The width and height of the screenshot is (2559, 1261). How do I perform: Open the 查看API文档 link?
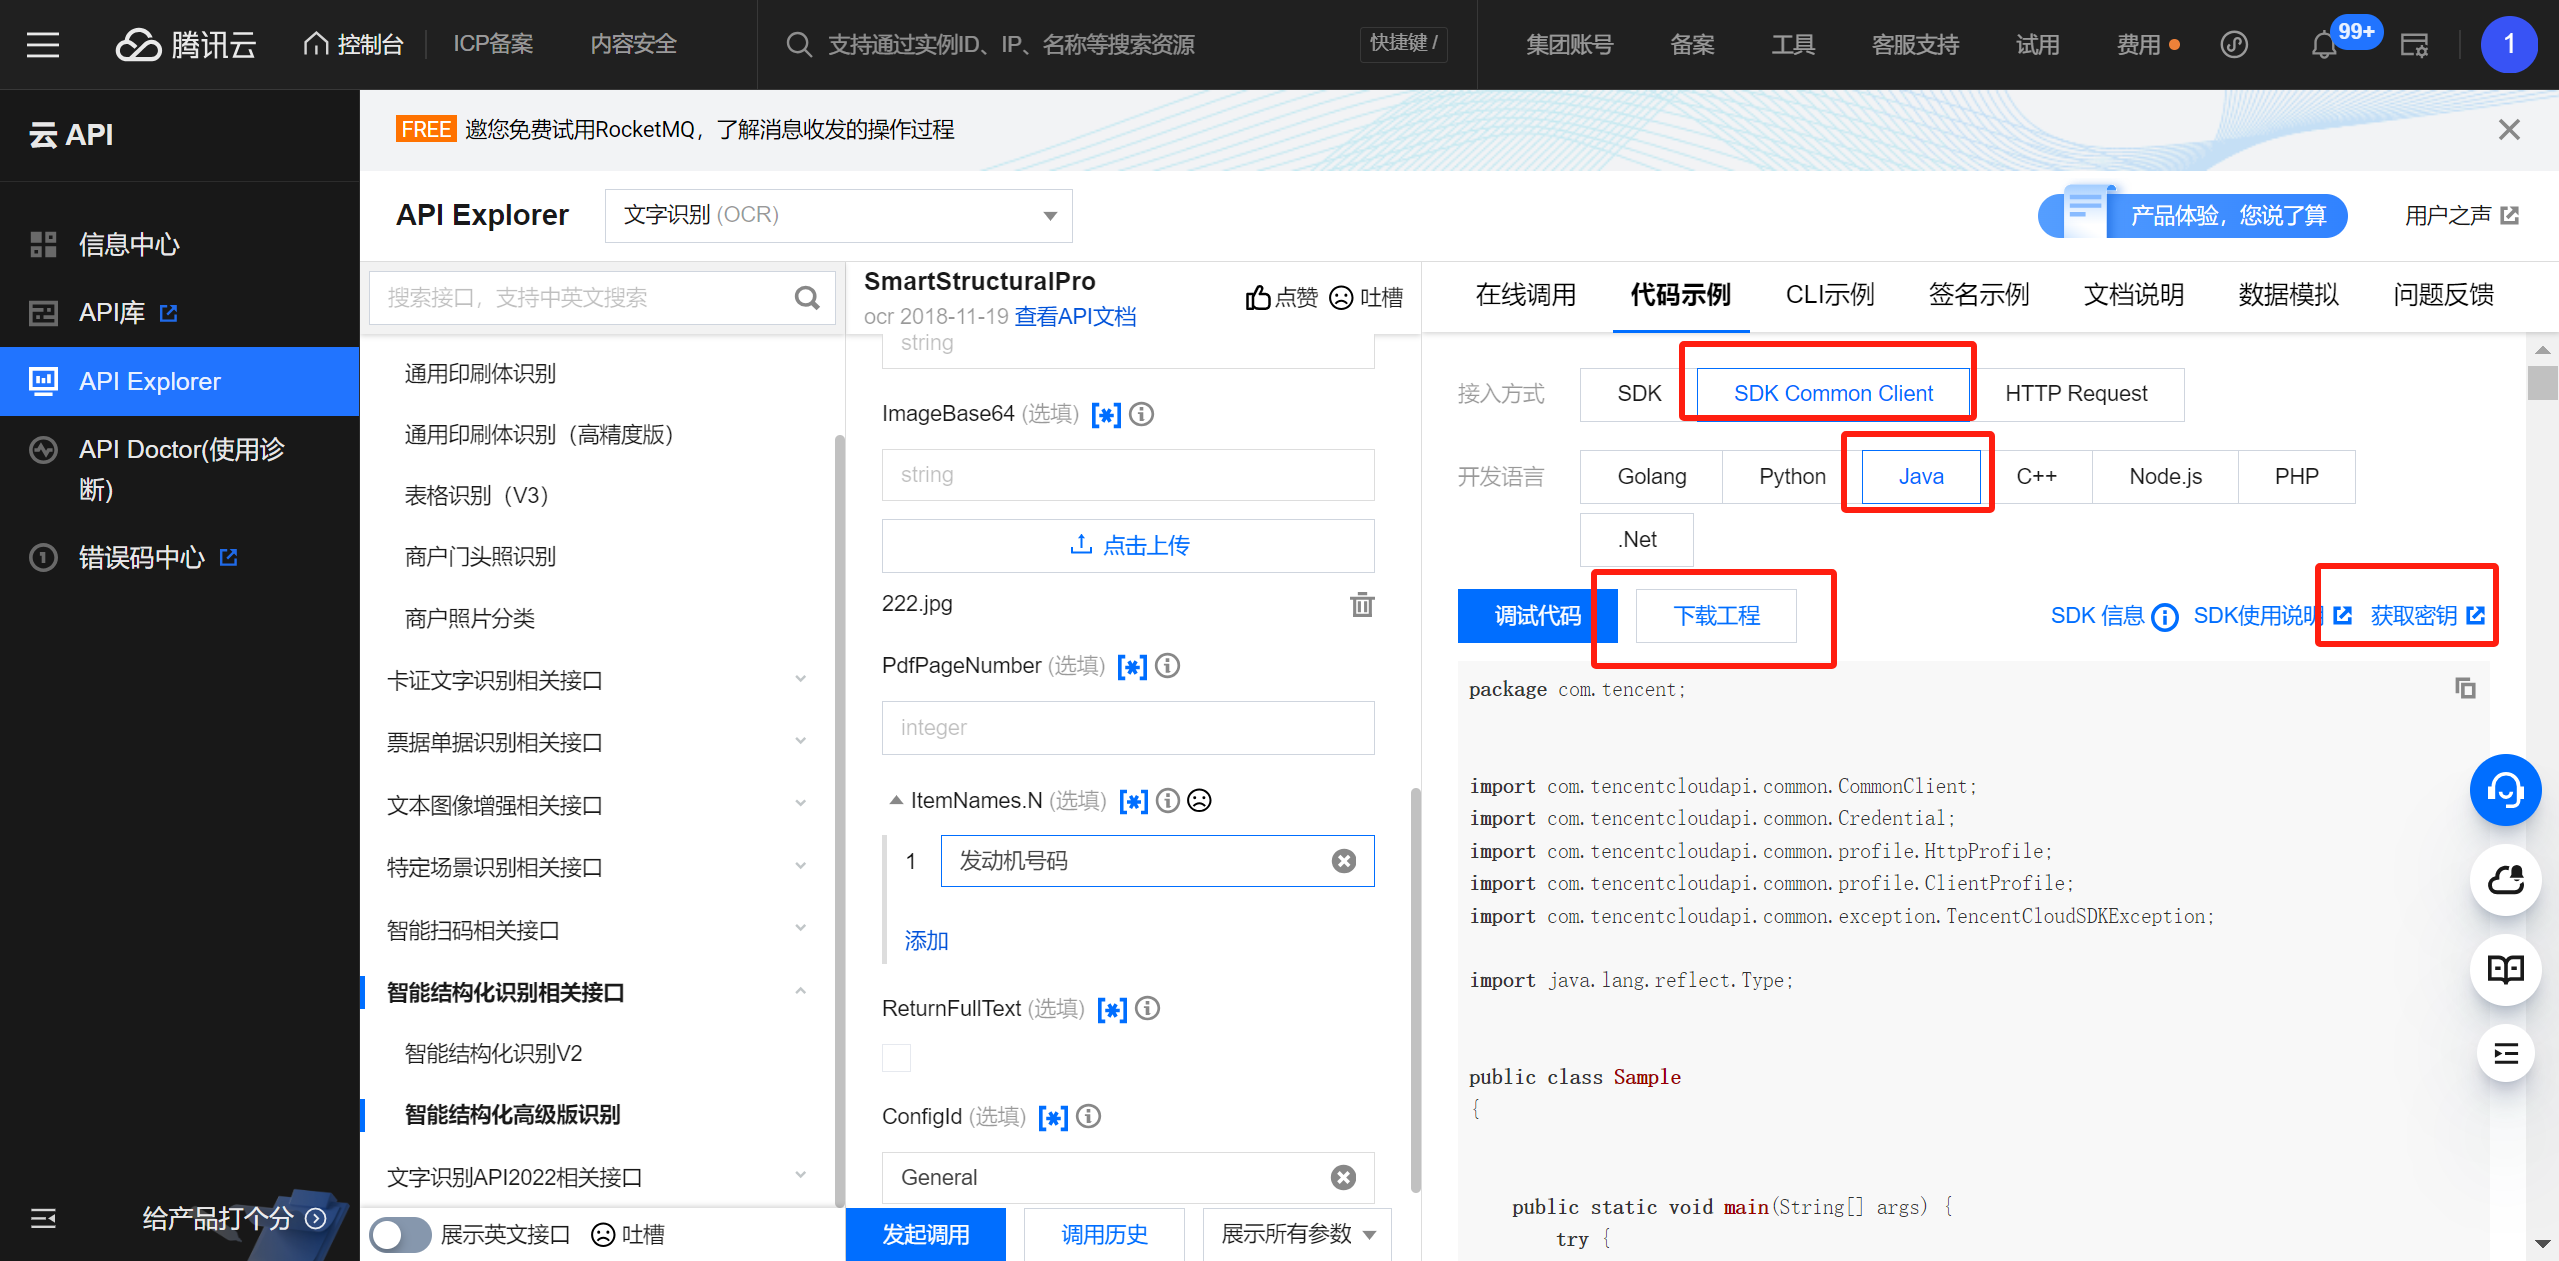1075,317
